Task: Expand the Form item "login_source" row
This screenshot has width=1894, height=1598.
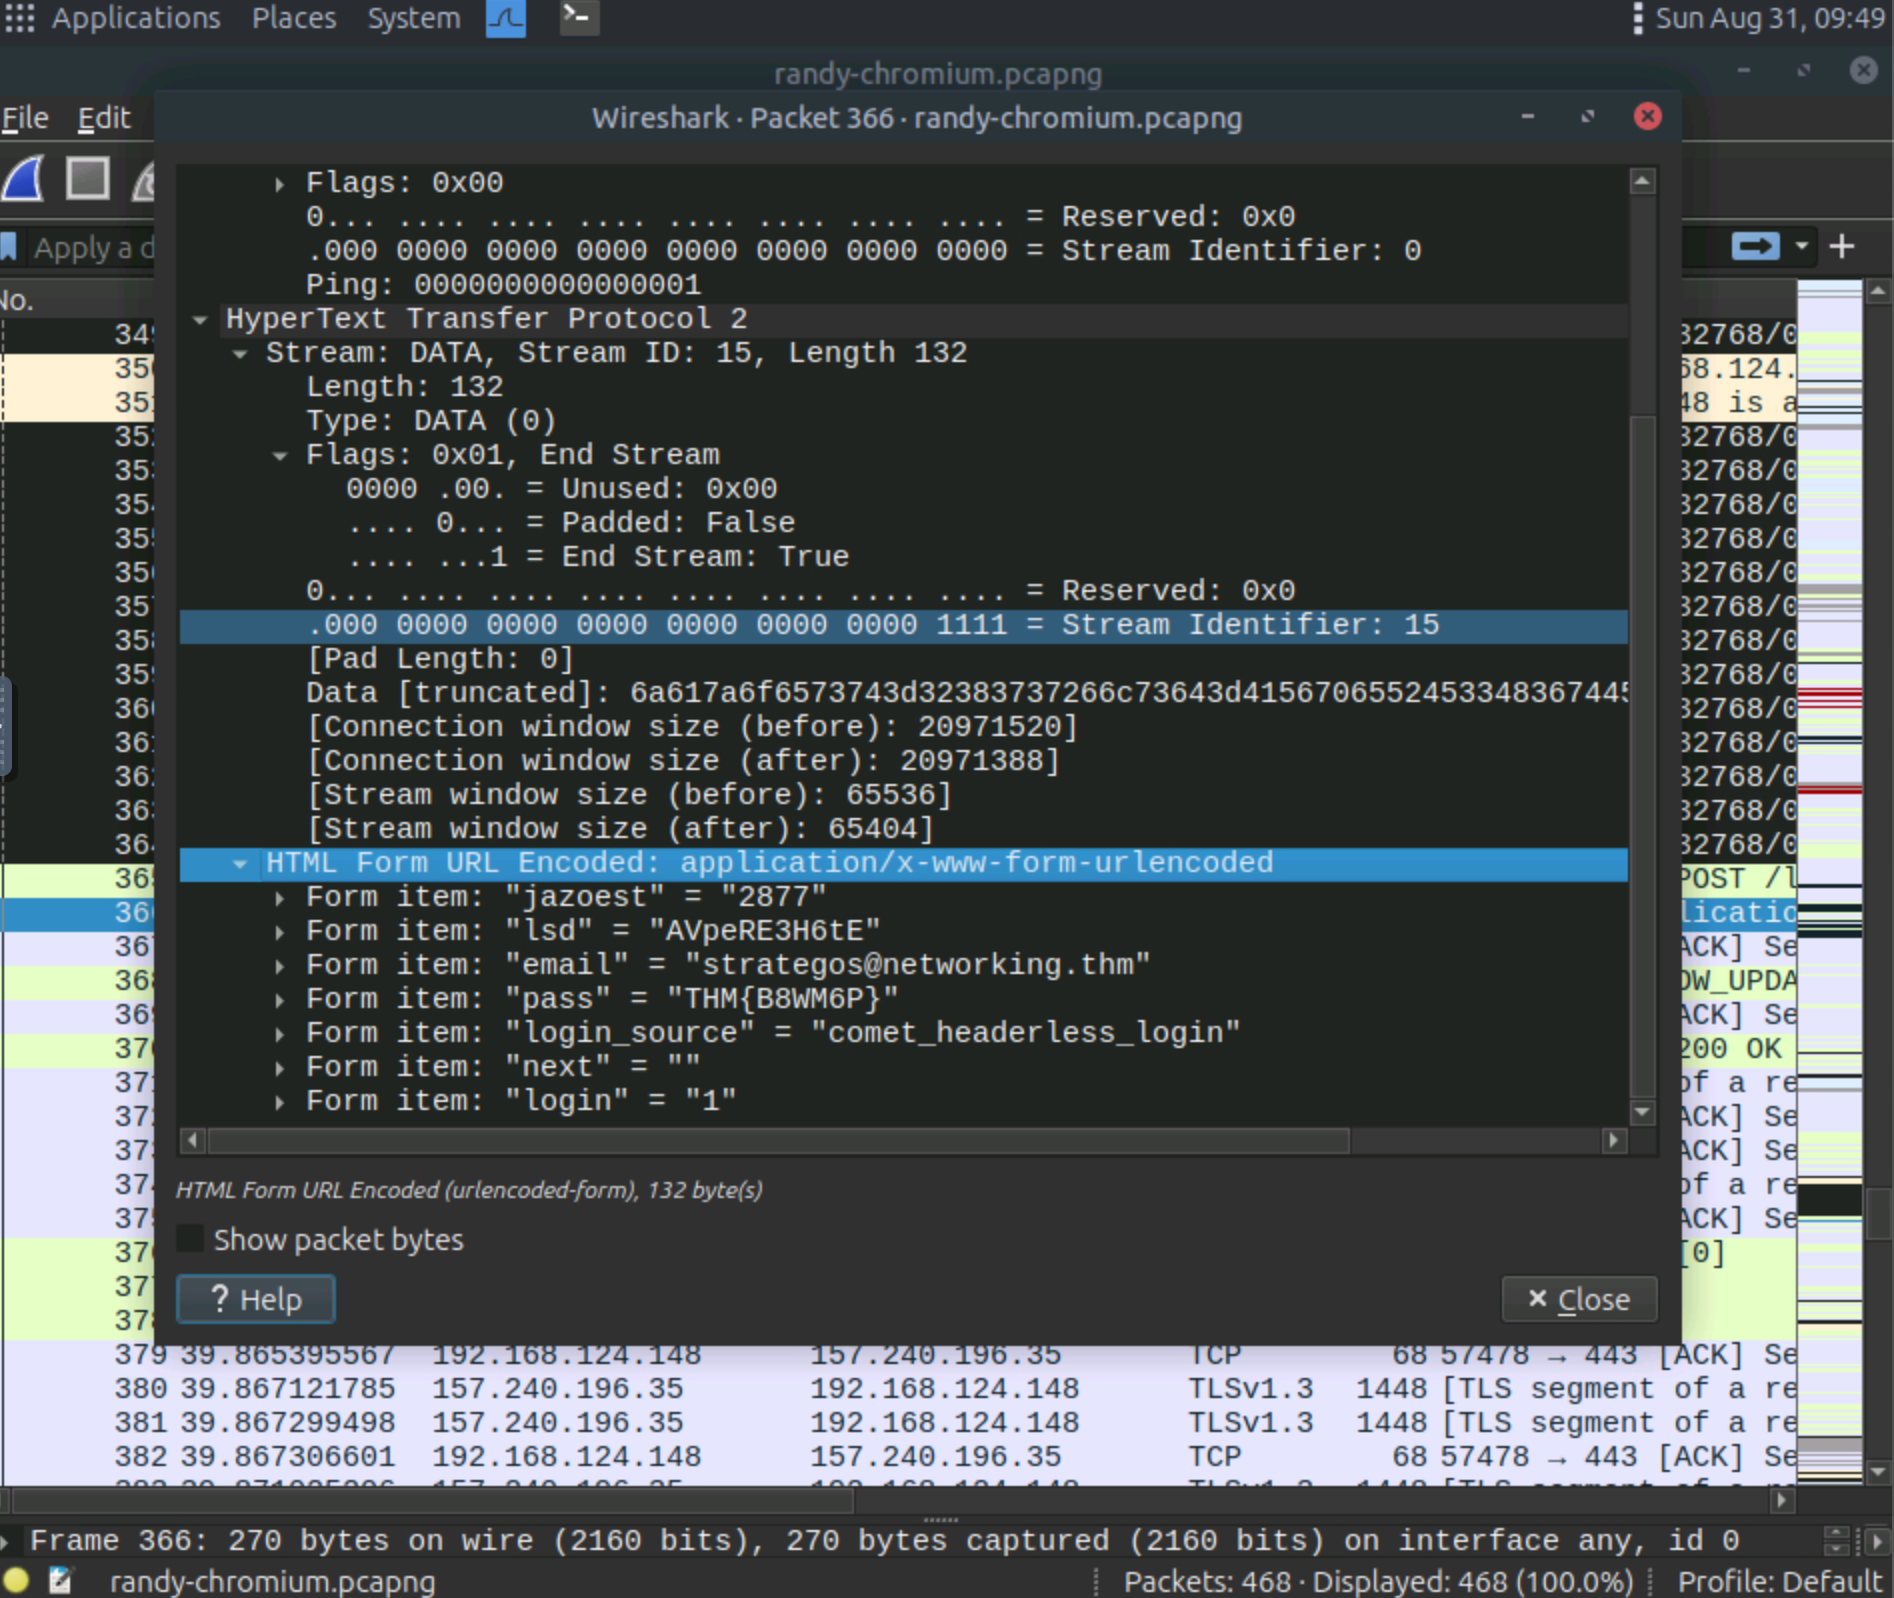Action: tap(280, 1034)
